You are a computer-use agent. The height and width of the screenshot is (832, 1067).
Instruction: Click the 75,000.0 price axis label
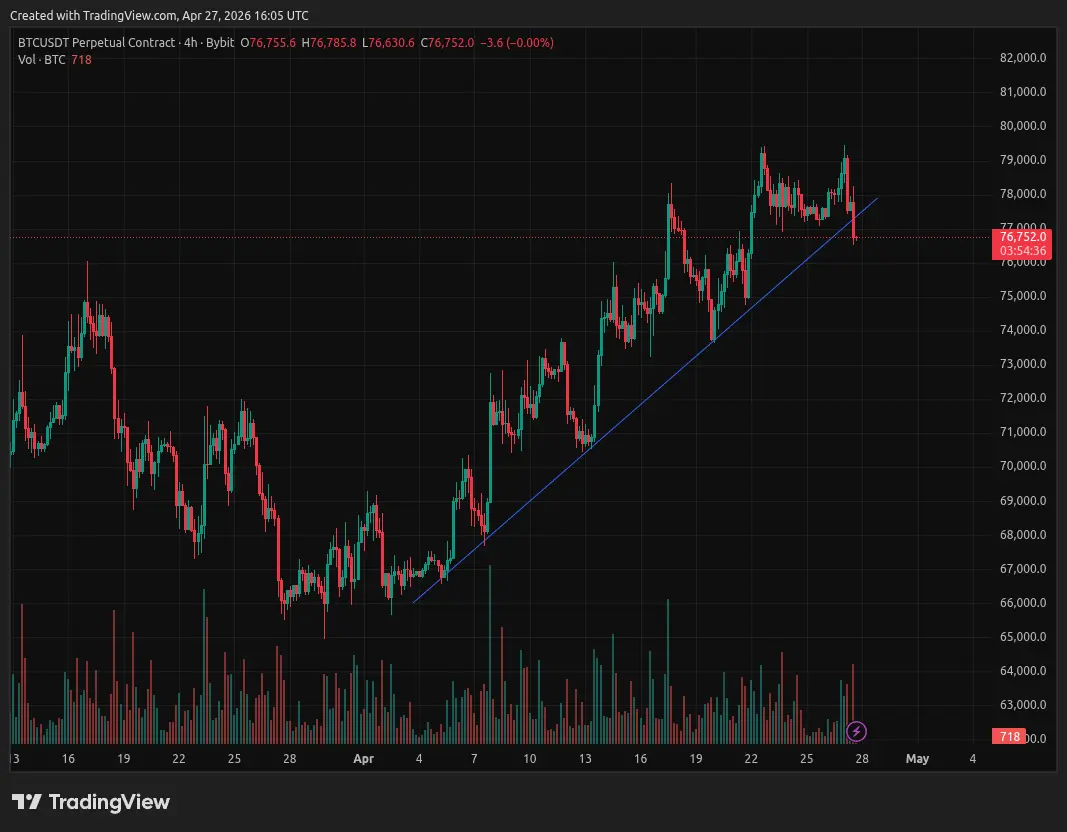[x=1023, y=296]
